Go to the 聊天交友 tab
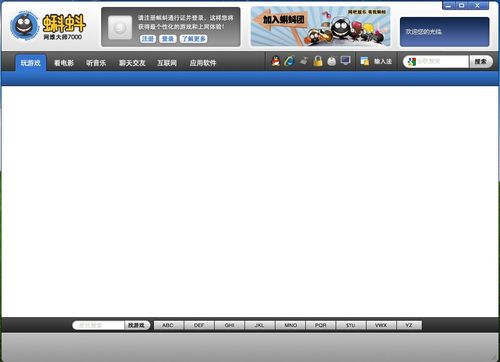Screen dimensions: 500x362 (132, 63)
